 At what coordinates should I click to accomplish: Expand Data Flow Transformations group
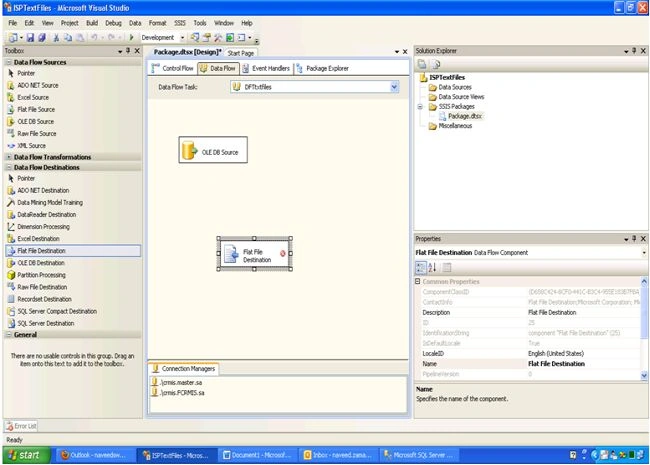point(9,157)
